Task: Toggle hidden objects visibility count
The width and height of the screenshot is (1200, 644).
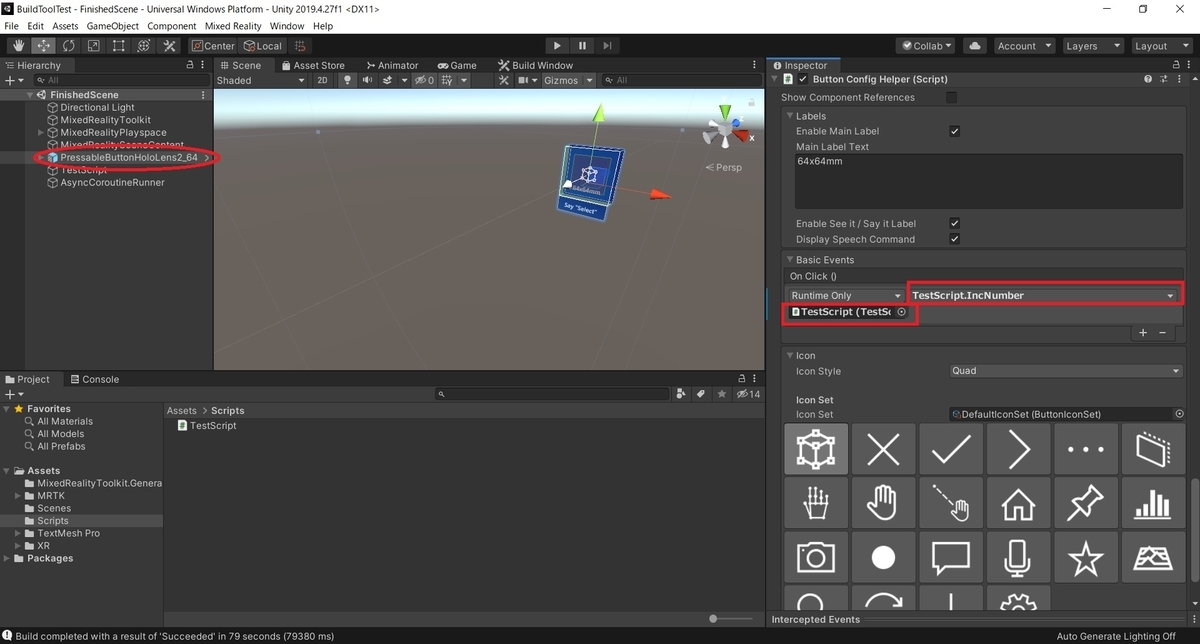Action: pyautogui.click(x=425, y=80)
